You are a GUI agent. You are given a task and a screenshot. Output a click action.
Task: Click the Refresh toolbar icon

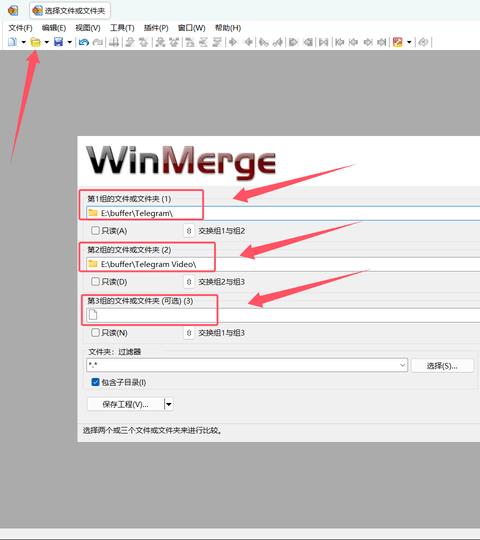tap(423, 42)
